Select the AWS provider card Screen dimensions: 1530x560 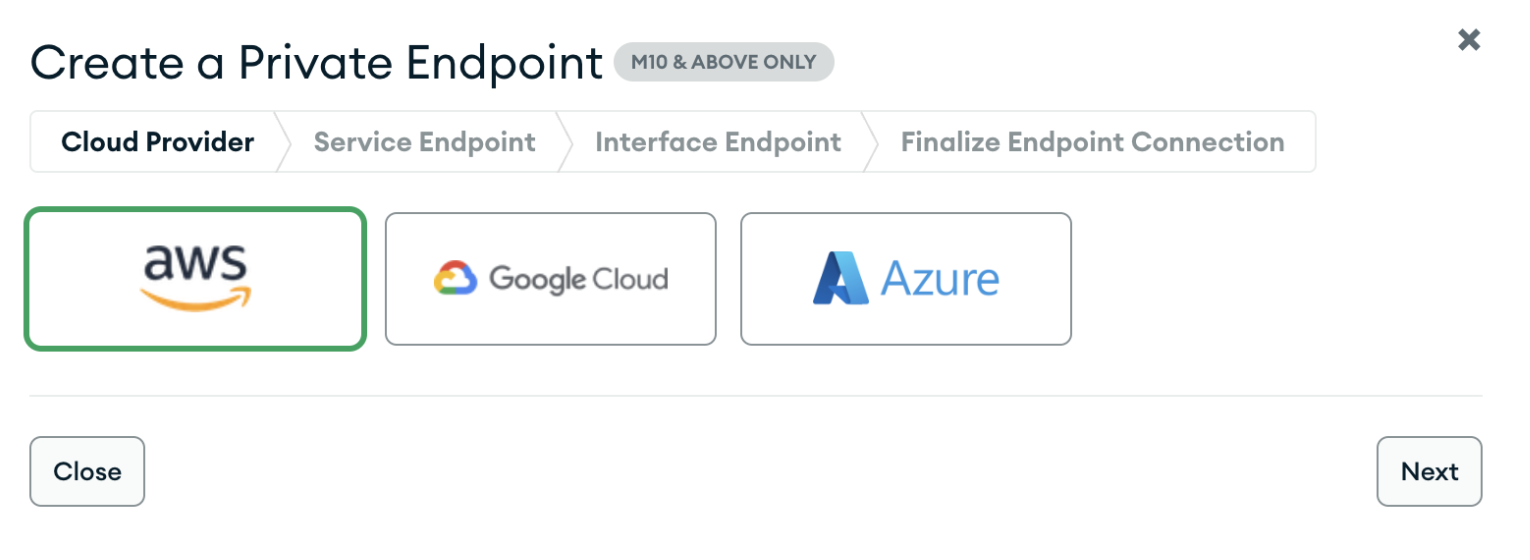coord(195,278)
